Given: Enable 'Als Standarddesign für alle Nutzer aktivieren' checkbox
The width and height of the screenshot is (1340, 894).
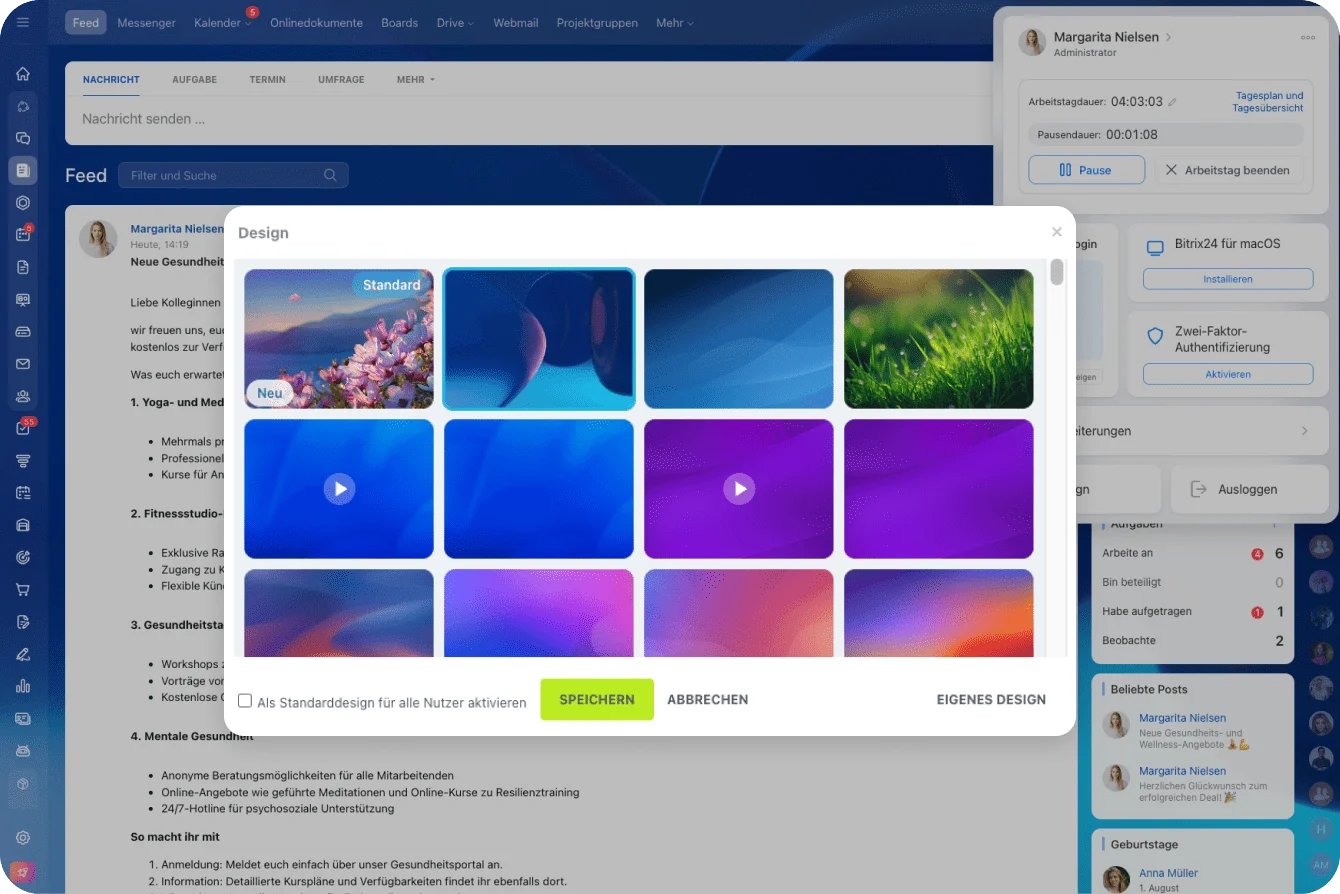Looking at the screenshot, I should pos(245,701).
